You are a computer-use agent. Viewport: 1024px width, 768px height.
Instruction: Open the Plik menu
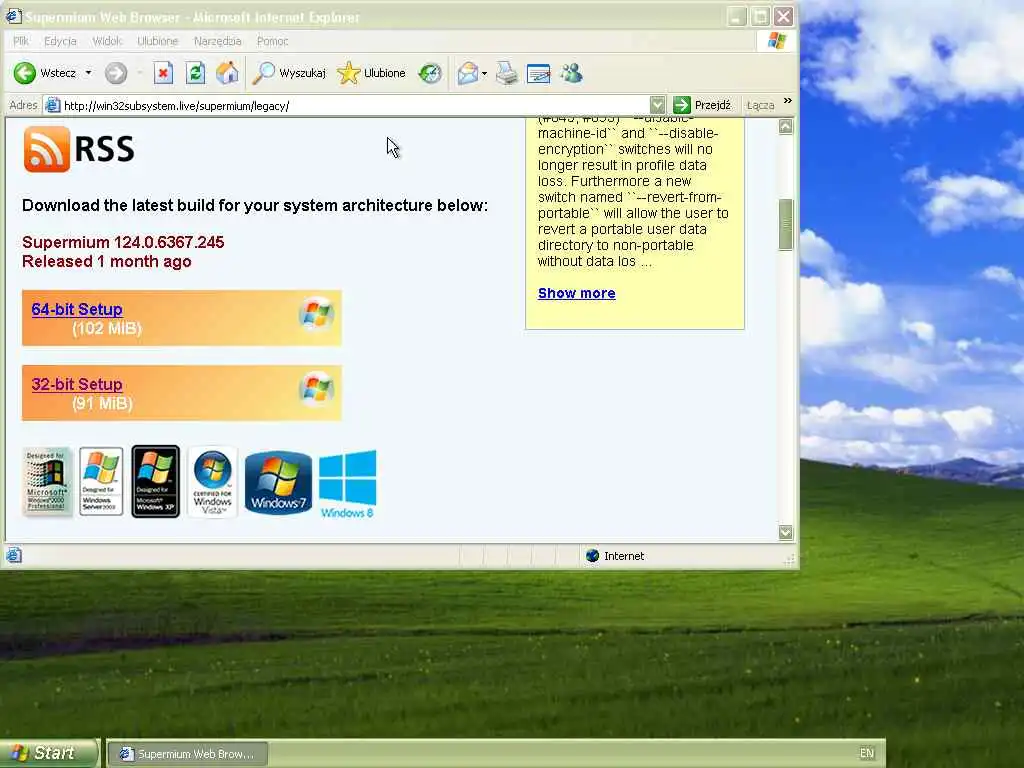pos(21,41)
